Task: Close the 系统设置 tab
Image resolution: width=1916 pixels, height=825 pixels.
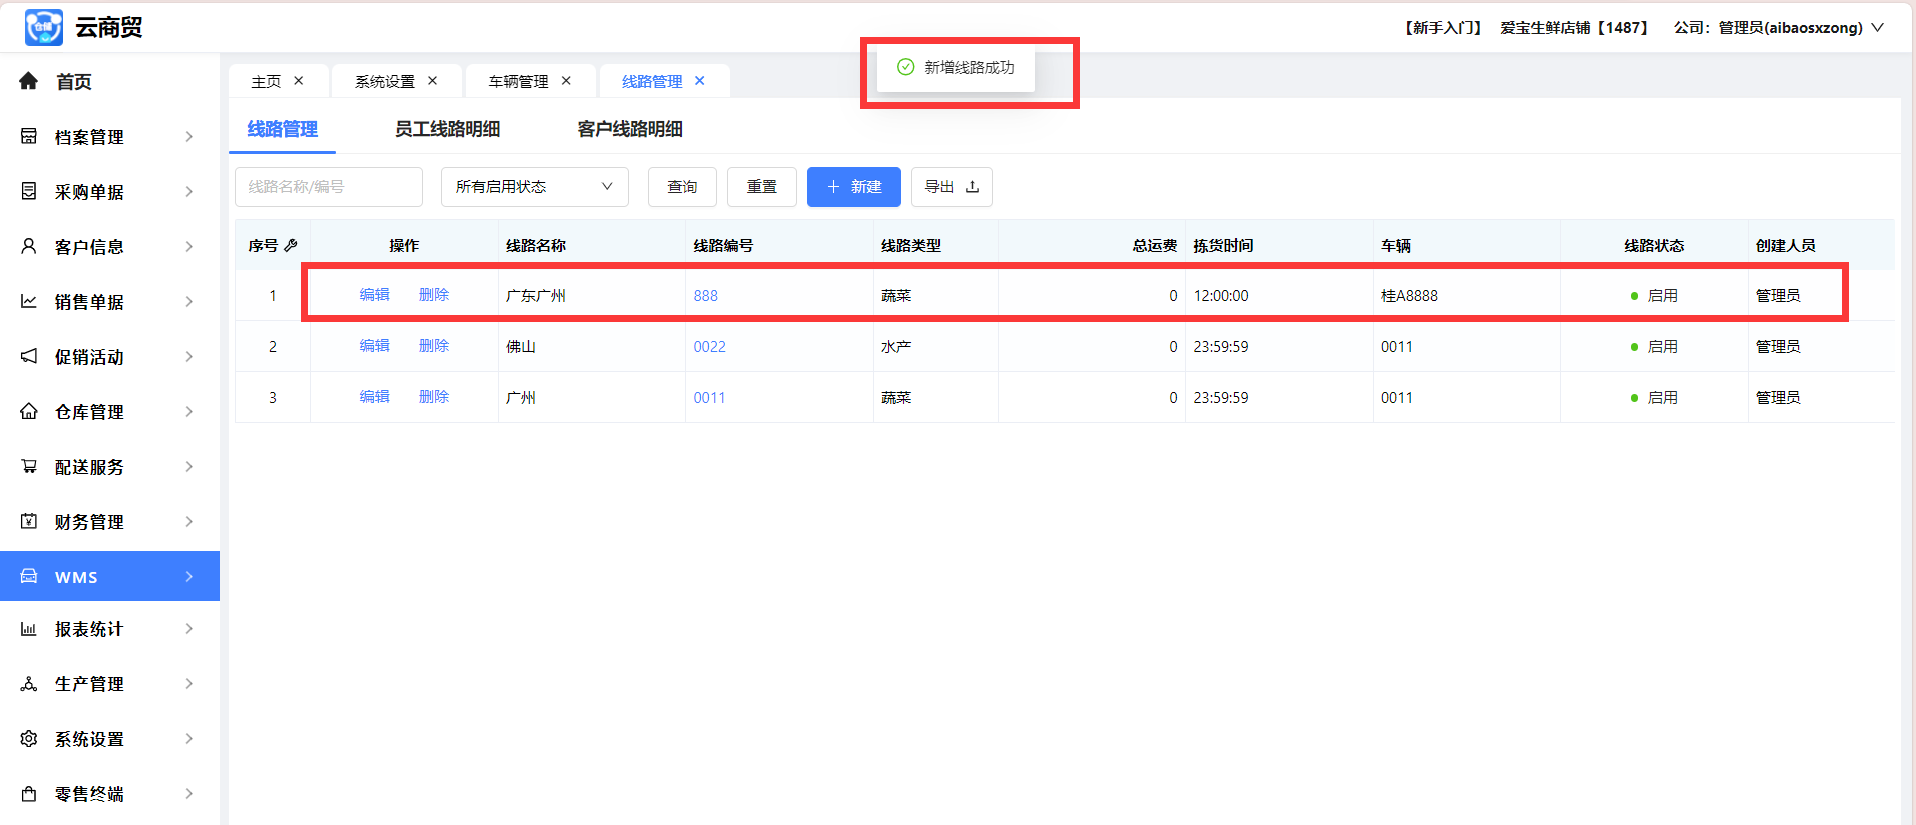Action: tap(433, 81)
